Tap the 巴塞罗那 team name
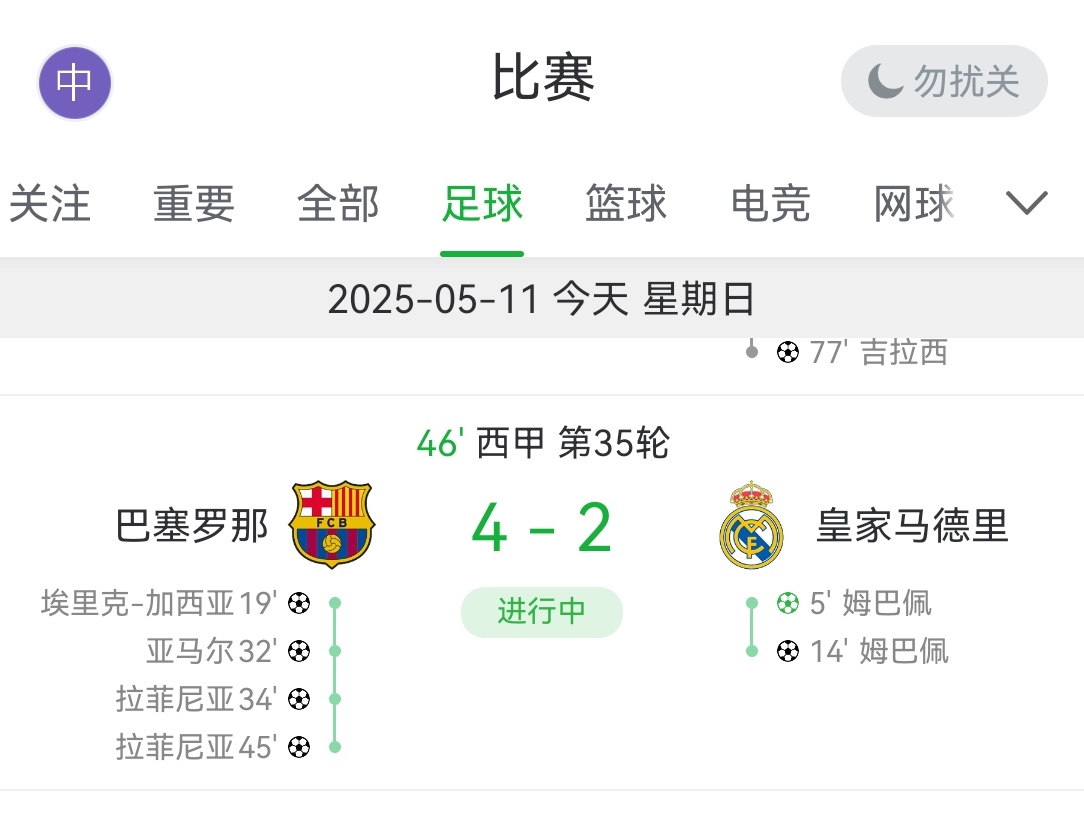This screenshot has height=817, width=1084. 193,526
